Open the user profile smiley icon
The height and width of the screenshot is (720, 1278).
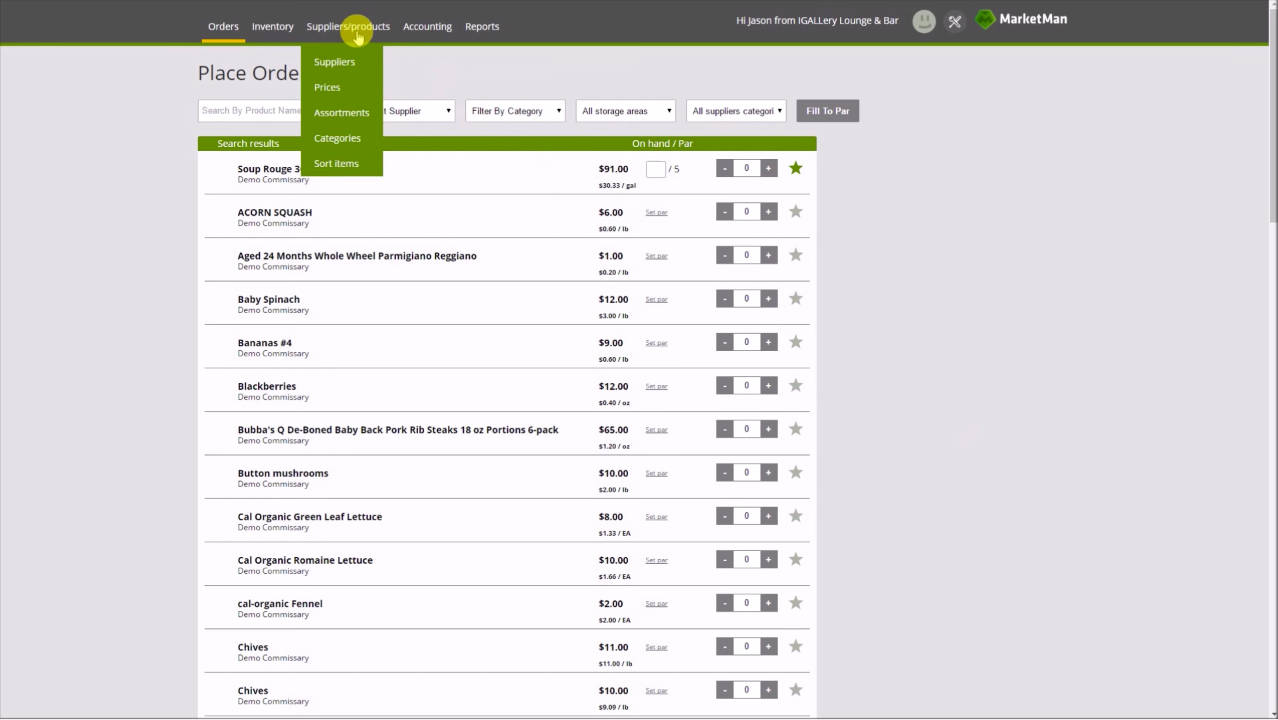tap(923, 21)
